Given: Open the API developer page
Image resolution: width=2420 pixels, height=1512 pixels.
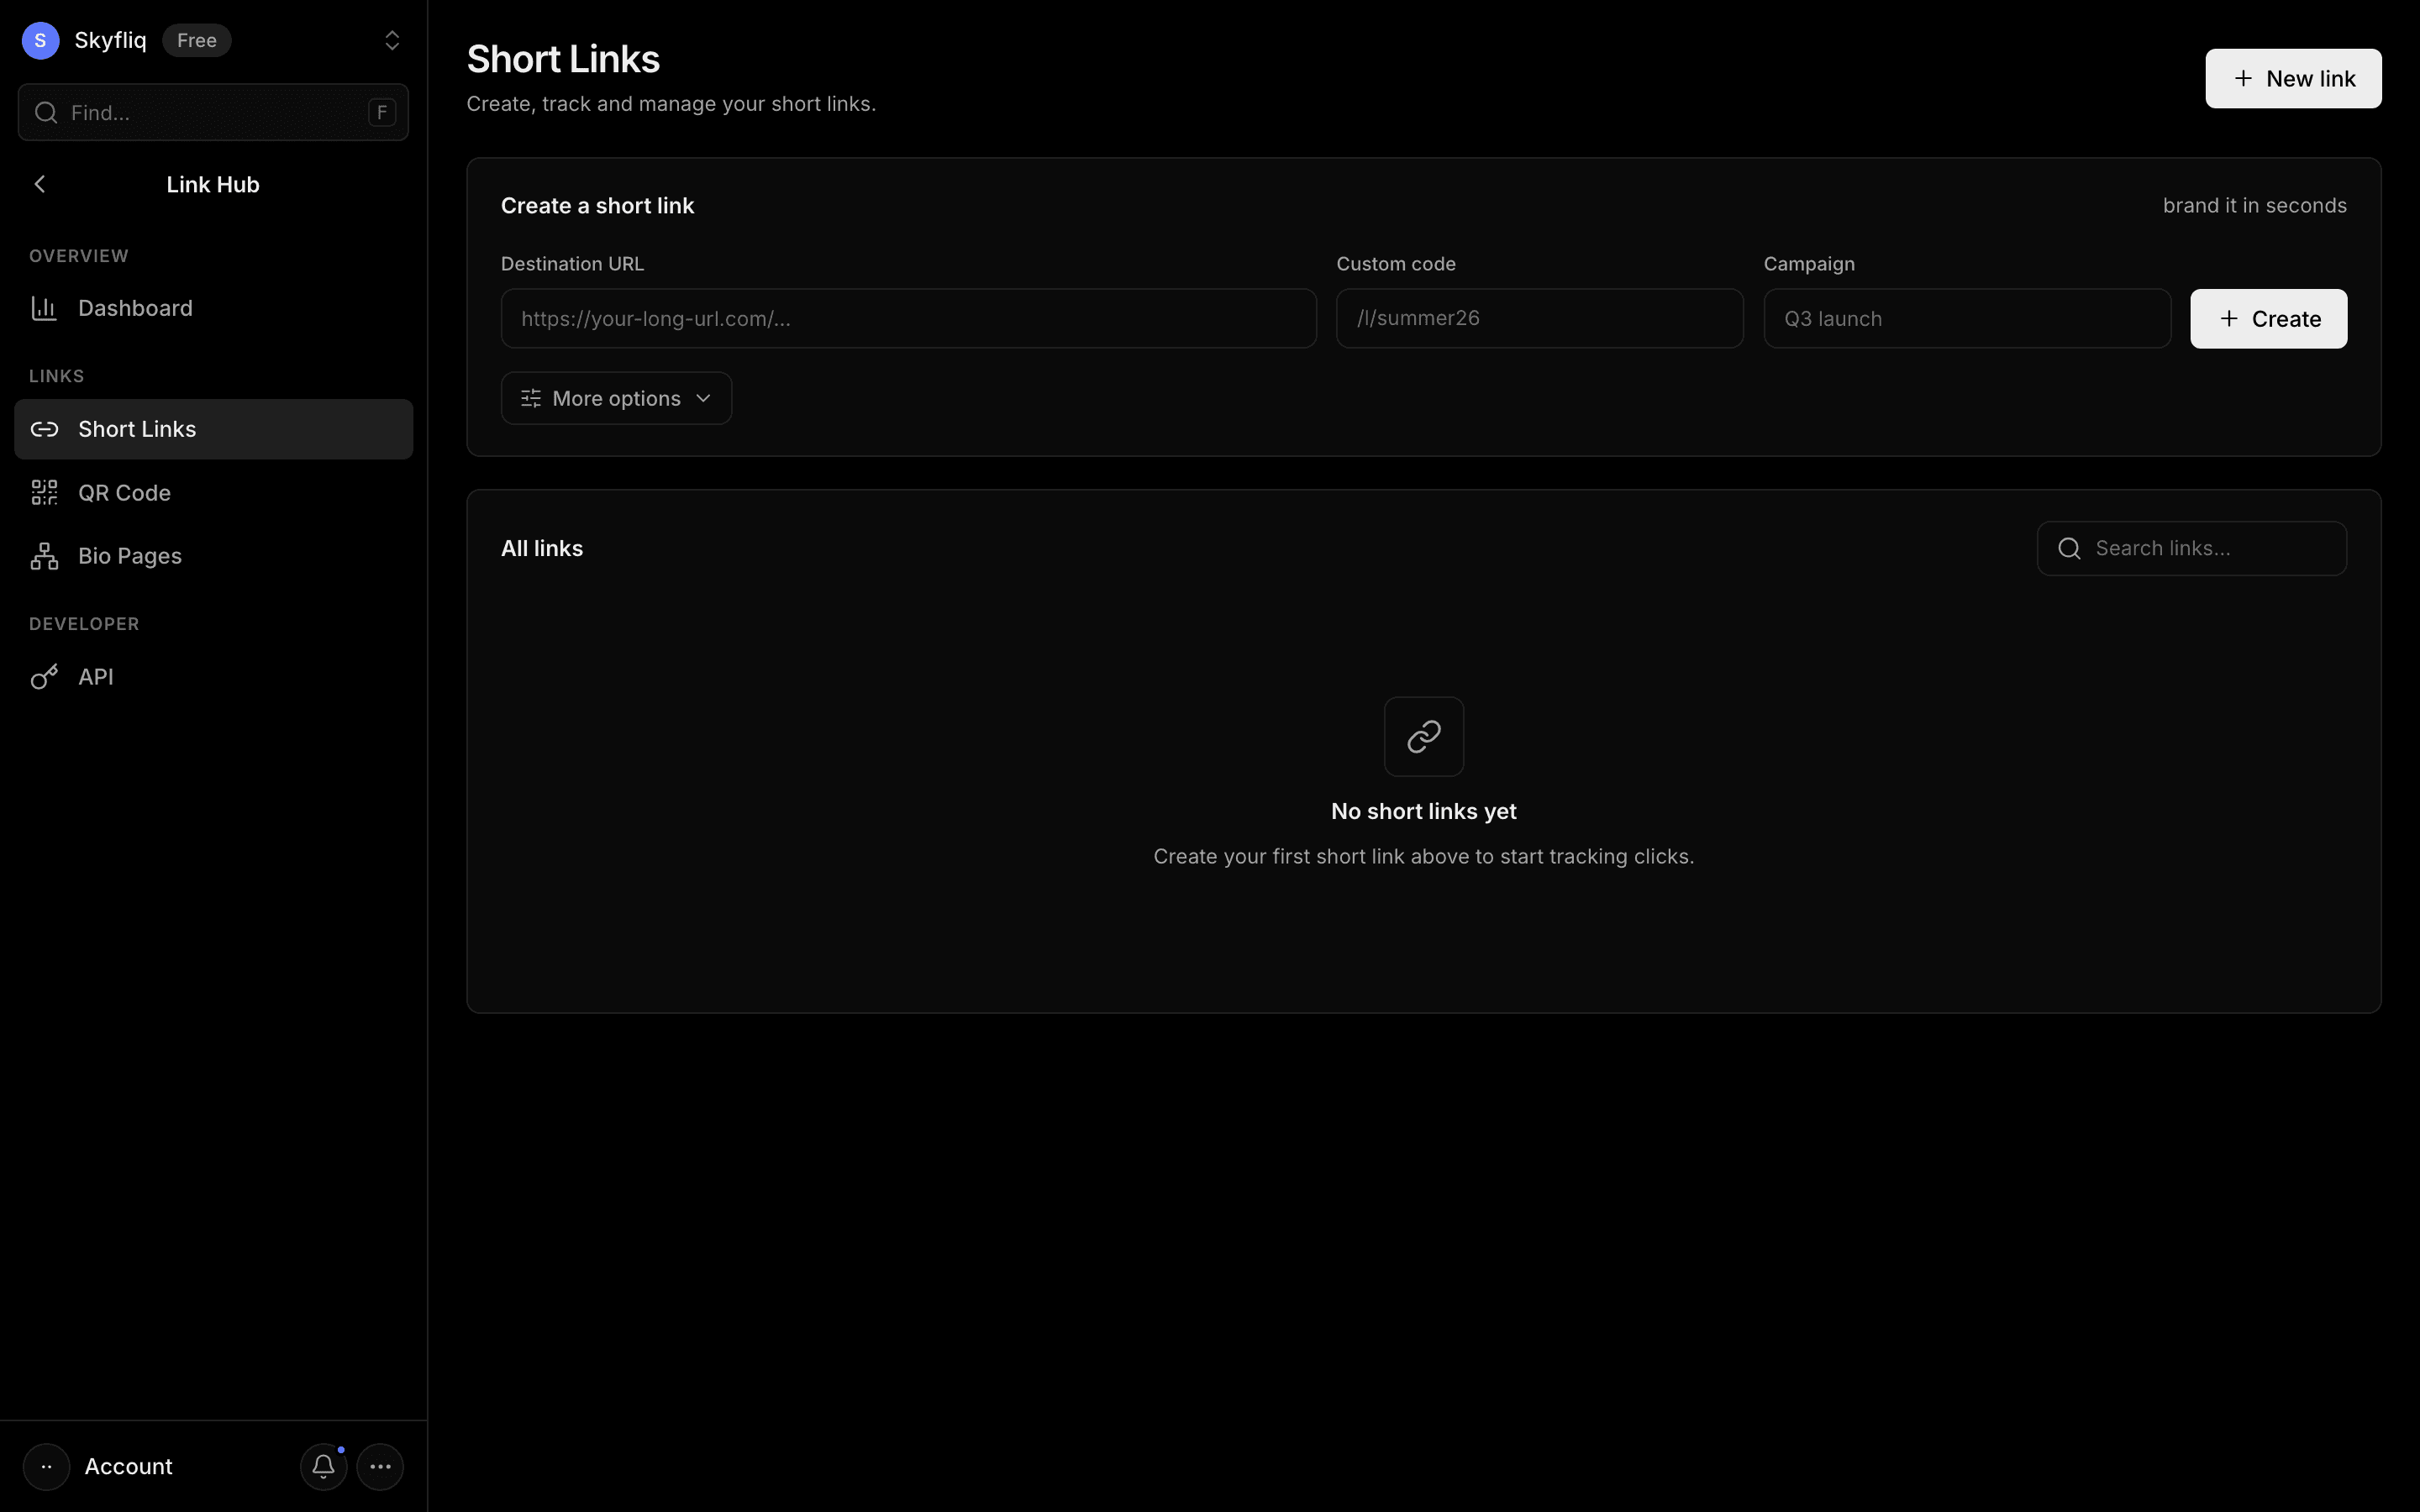Looking at the screenshot, I should (213, 677).
